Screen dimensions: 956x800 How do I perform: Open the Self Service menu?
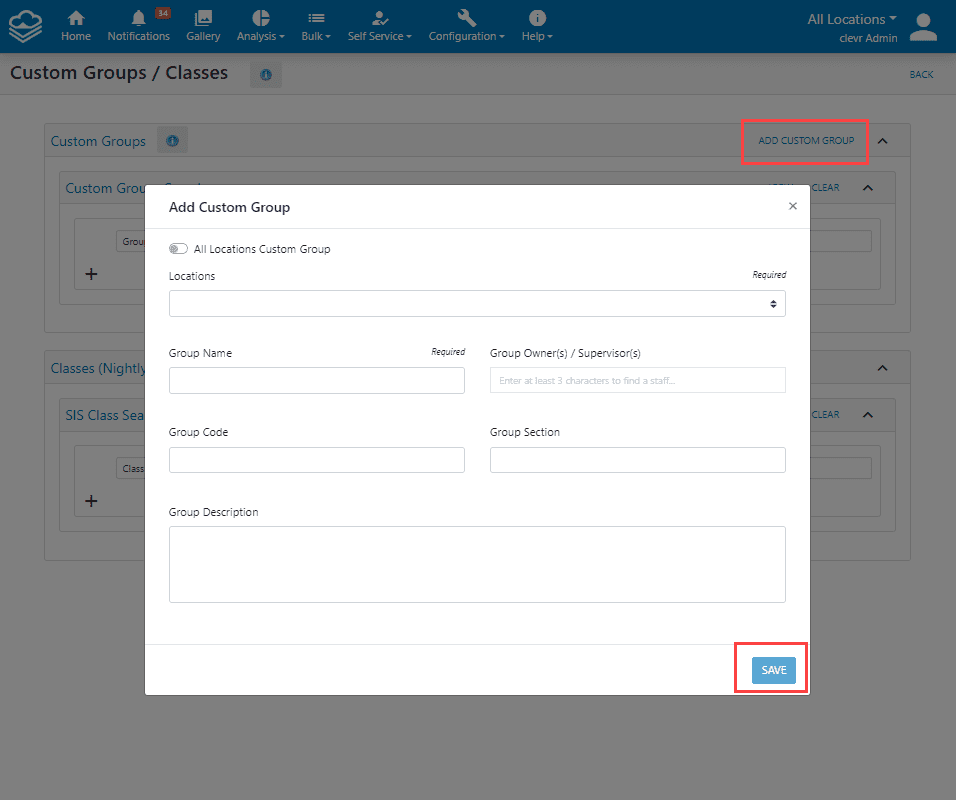point(379,26)
